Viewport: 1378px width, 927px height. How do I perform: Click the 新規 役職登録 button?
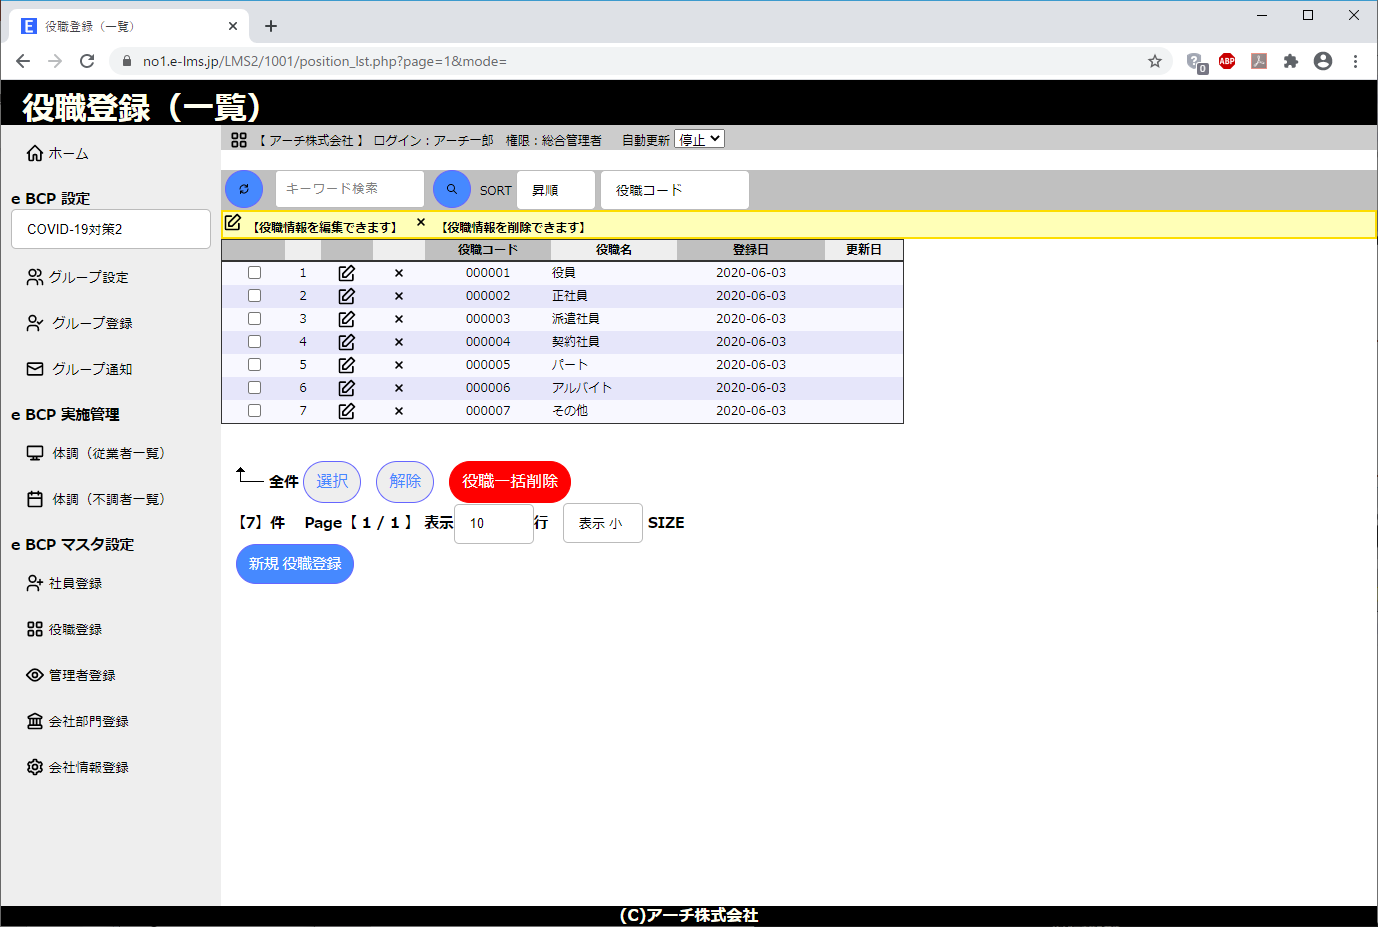click(295, 564)
